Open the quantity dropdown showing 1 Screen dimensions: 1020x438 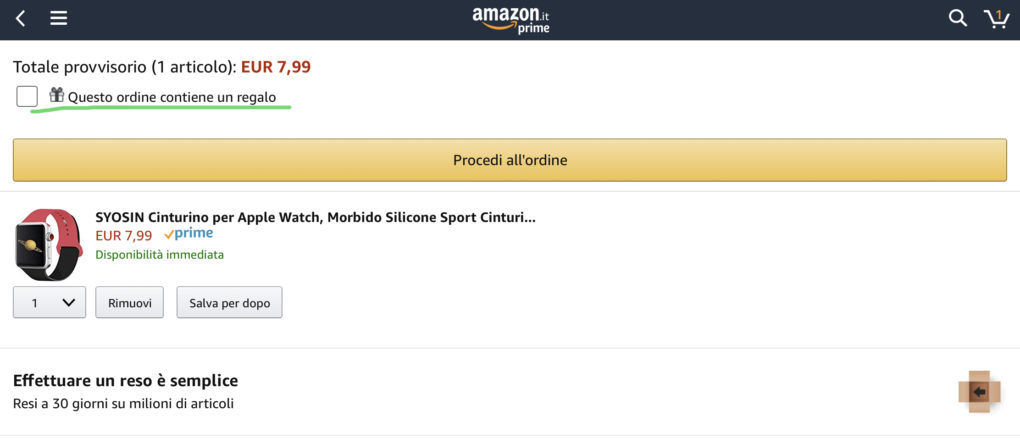click(49, 303)
